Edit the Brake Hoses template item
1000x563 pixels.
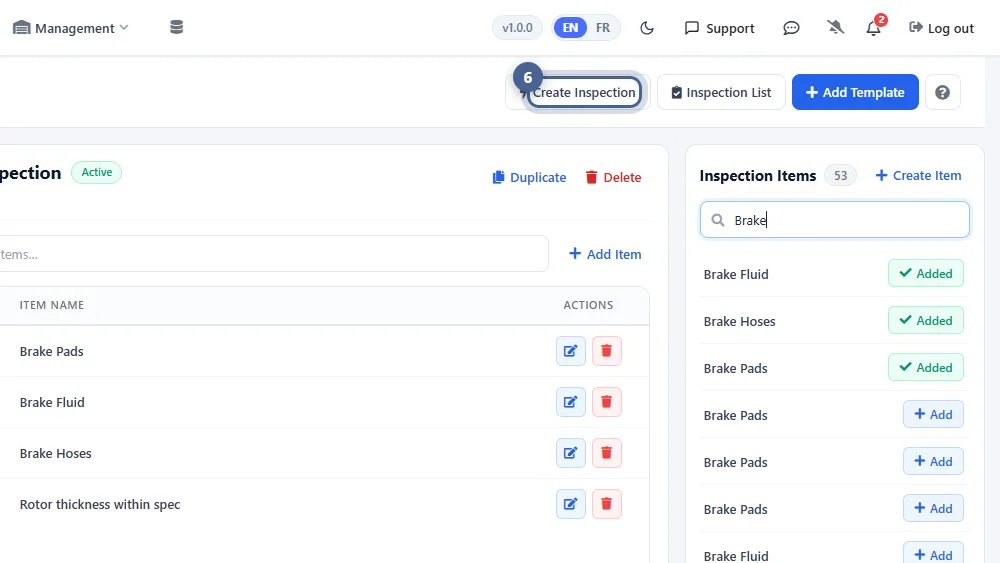[571, 453]
